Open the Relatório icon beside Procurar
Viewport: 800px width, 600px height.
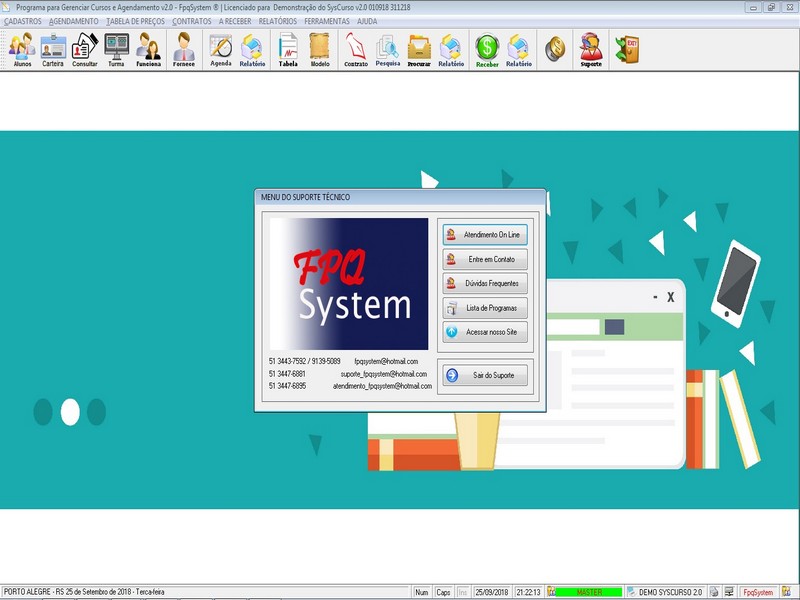tap(451, 50)
